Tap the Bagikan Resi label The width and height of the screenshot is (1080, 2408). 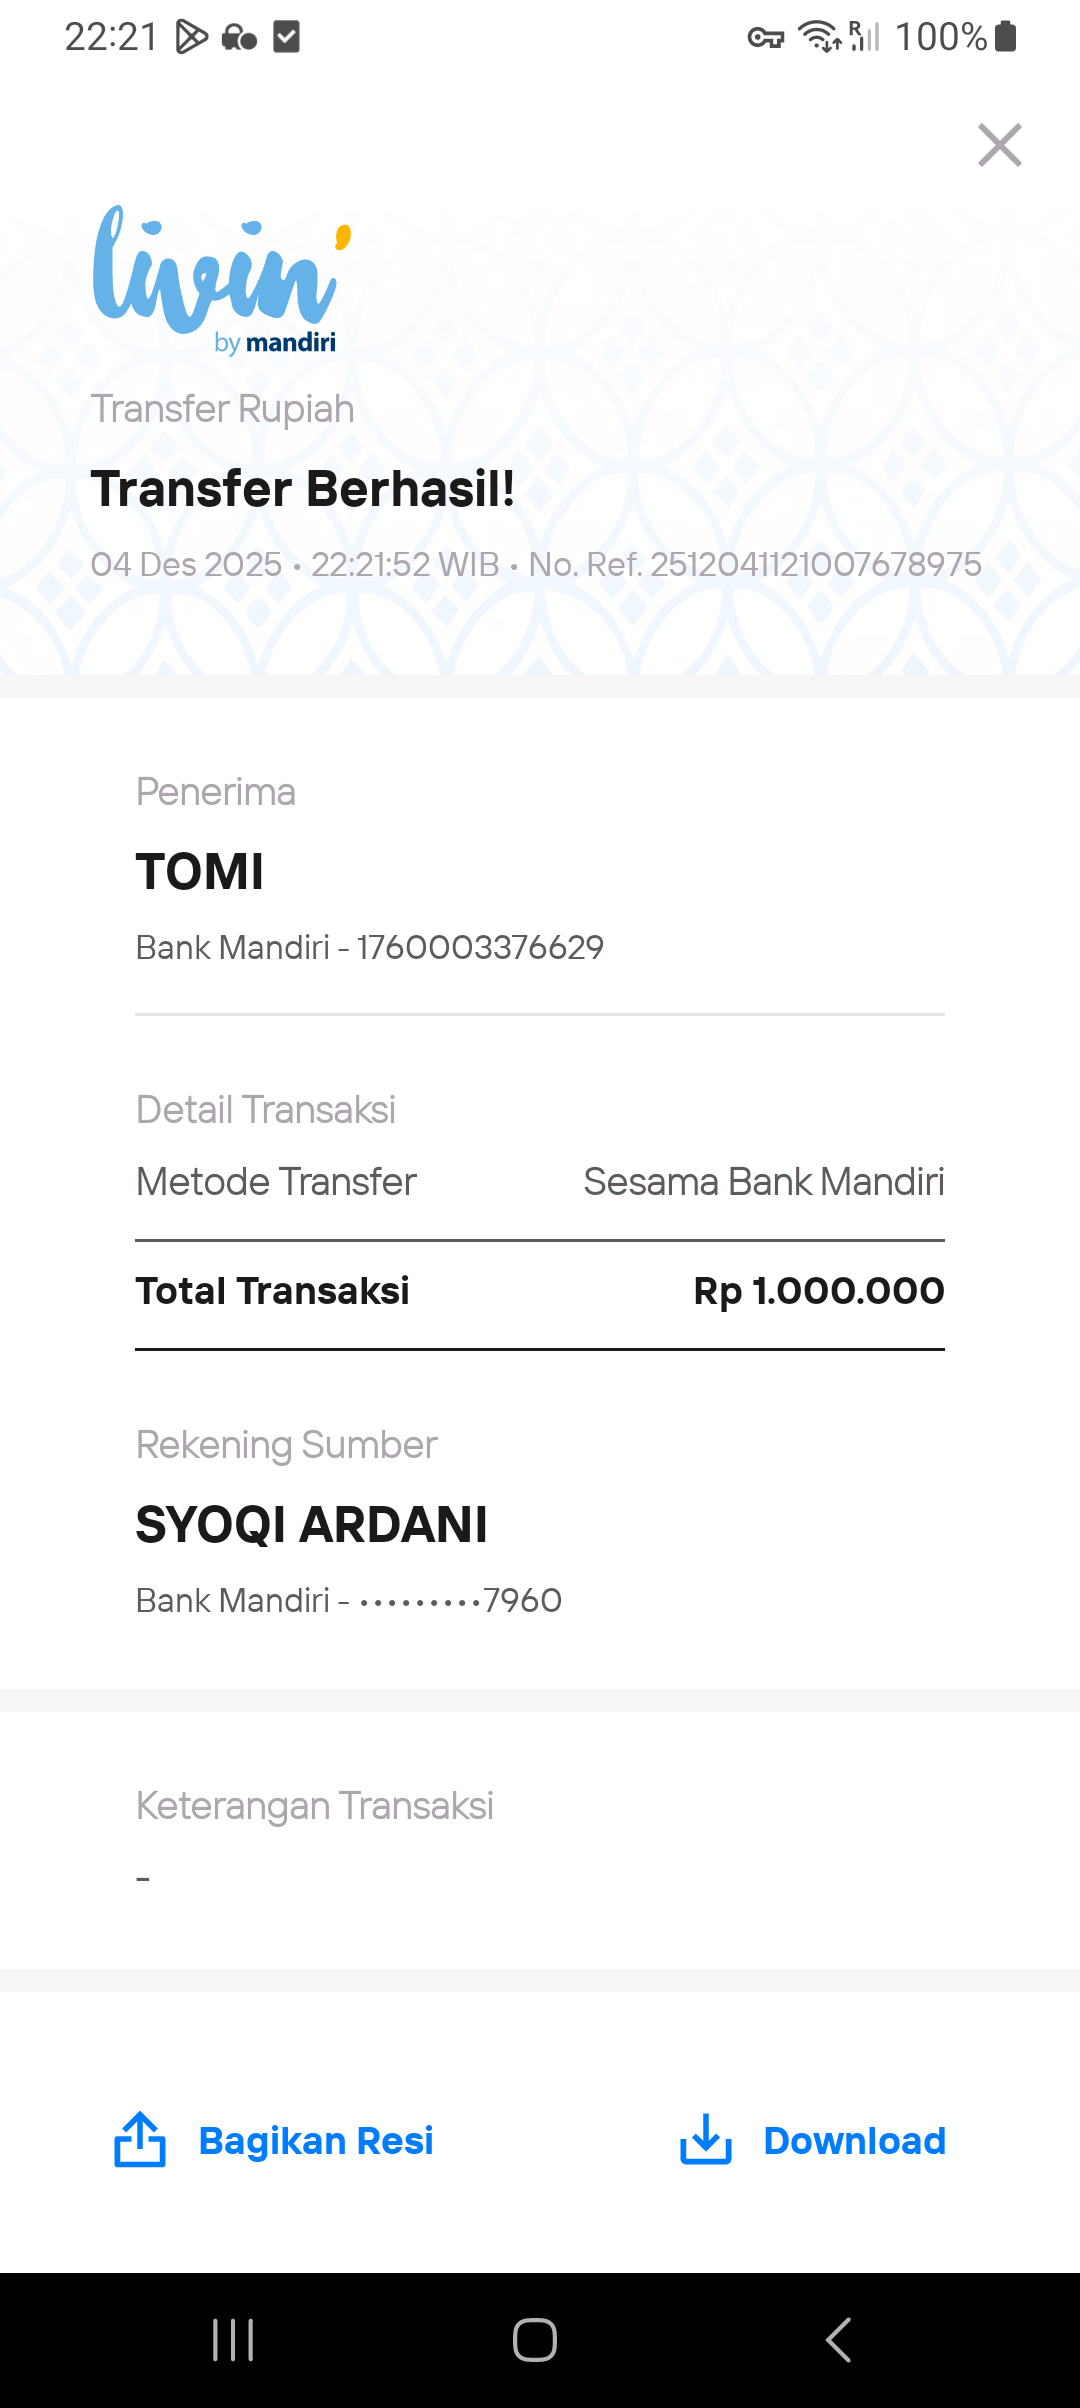[316, 2141]
